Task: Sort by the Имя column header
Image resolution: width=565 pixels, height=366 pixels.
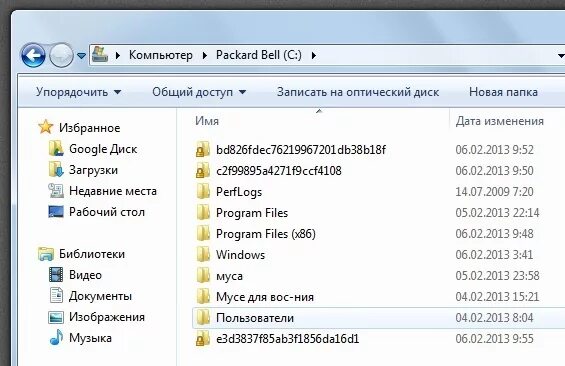Action: pos(207,121)
